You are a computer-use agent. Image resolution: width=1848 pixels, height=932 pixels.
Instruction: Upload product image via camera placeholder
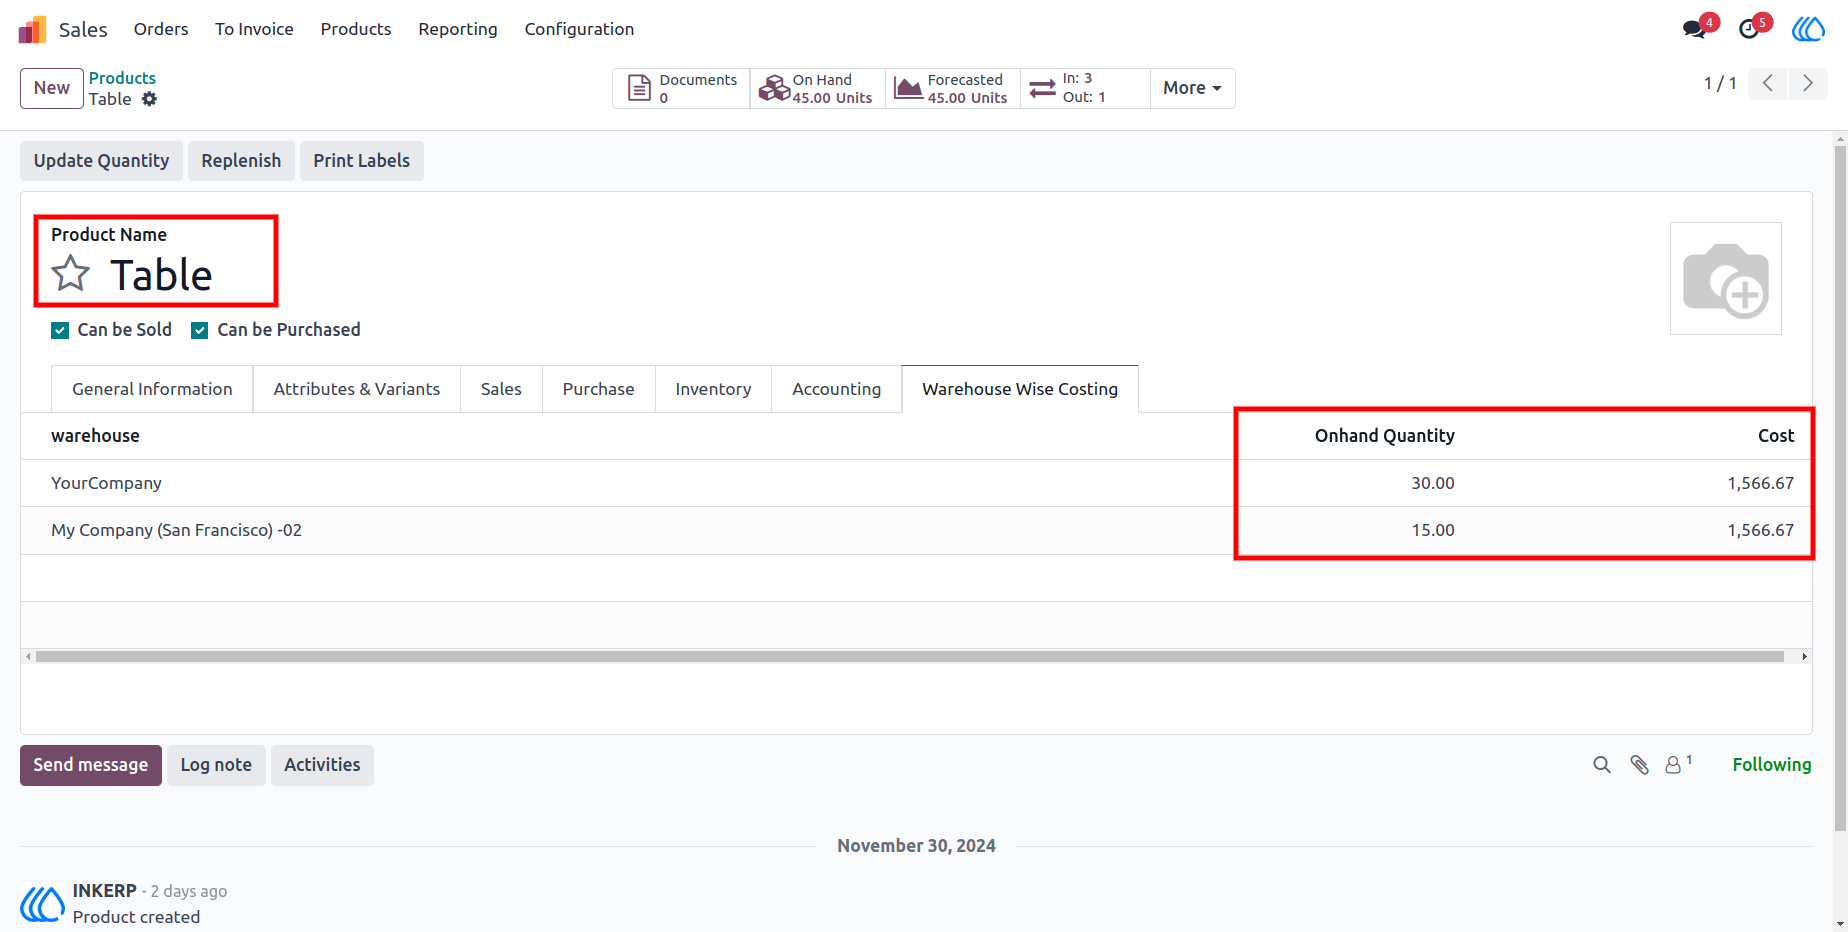click(1726, 279)
